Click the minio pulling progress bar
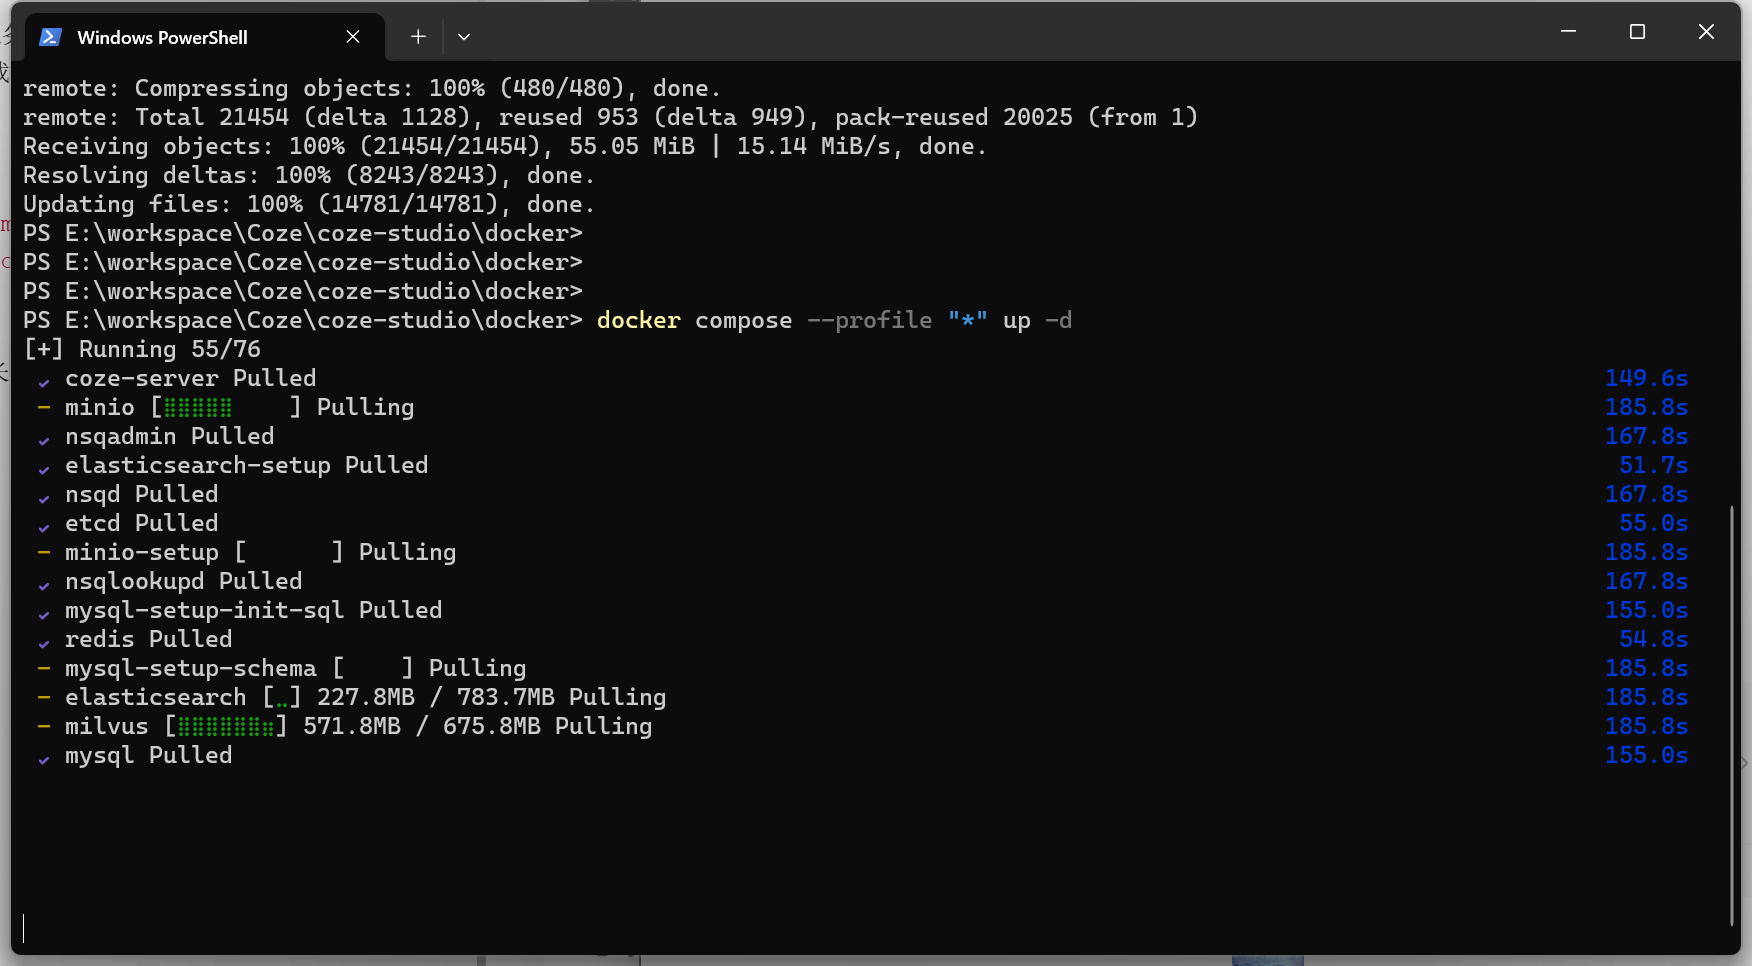The image size is (1752, 966). click(x=226, y=408)
